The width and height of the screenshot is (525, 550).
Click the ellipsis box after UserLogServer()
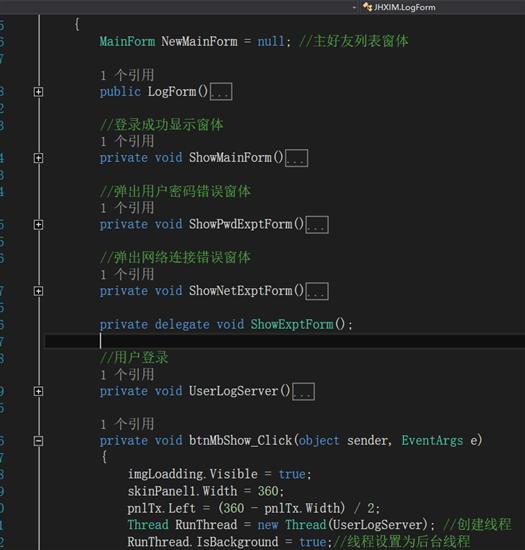(303, 391)
